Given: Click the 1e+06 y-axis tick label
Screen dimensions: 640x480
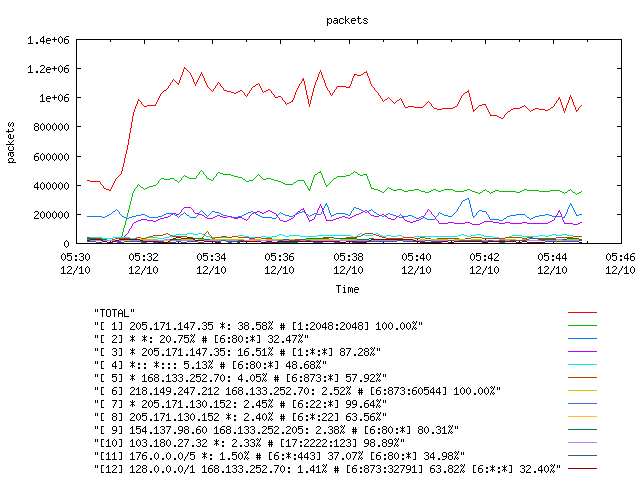Looking at the screenshot, I should coord(54,98).
